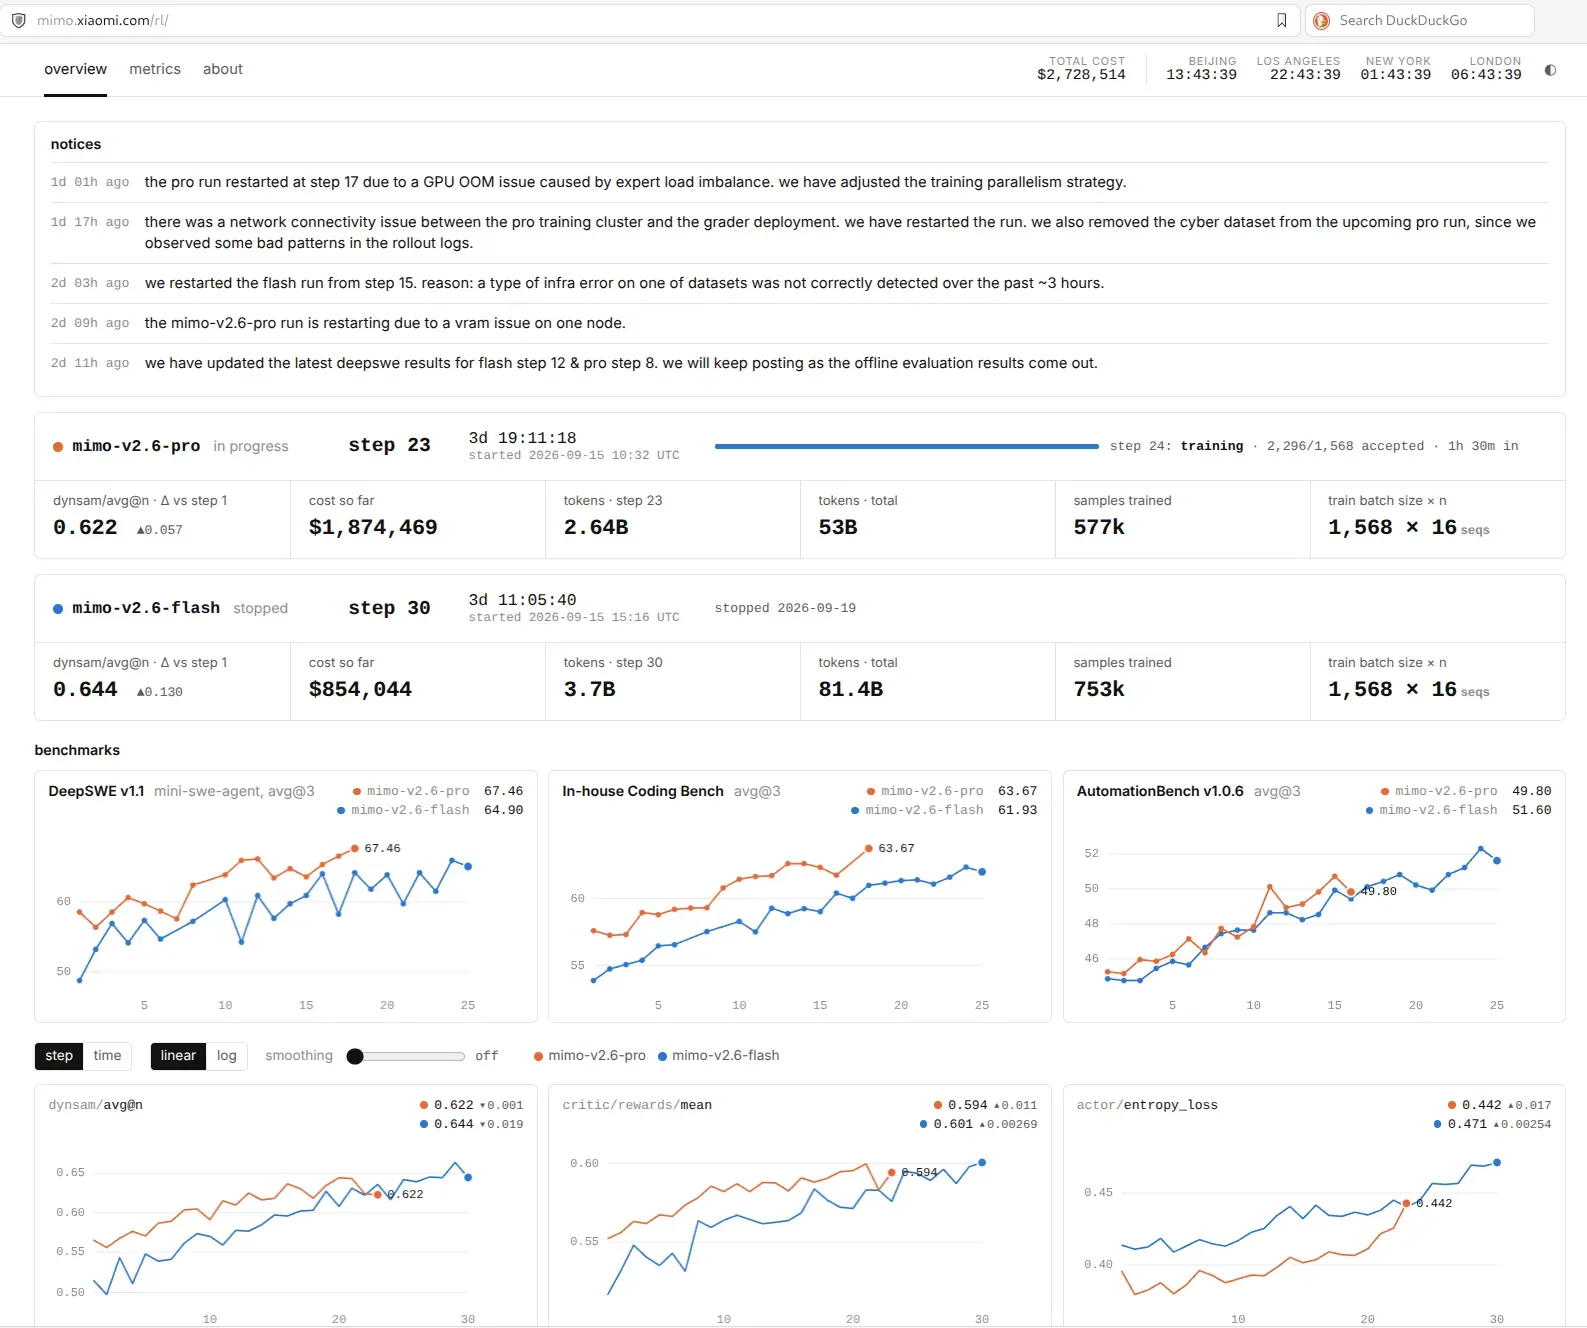Open the overview tab
Viewport: 1587px width, 1328px height.
75,69
